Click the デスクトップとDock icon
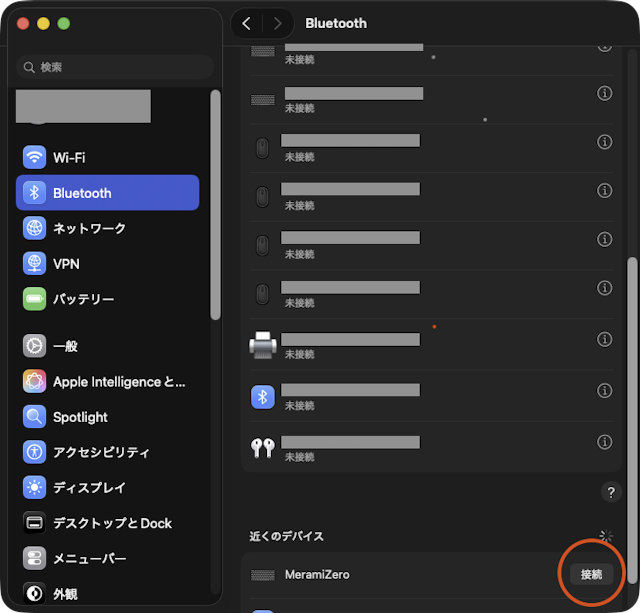This screenshot has width=640, height=613. [34, 523]
